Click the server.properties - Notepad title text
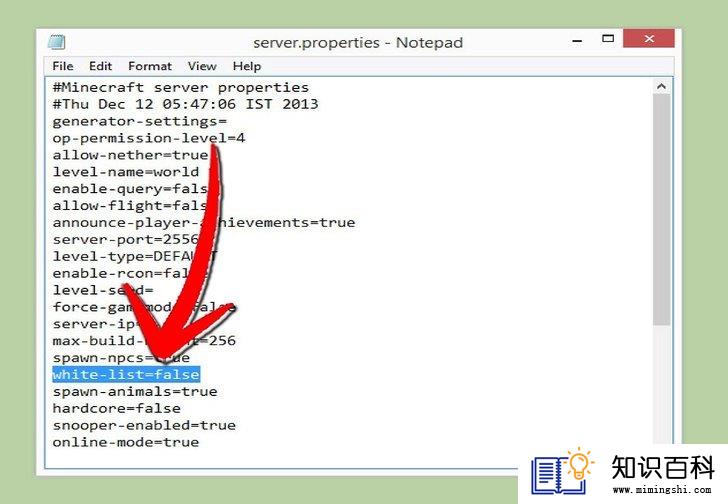 [358, 43]
